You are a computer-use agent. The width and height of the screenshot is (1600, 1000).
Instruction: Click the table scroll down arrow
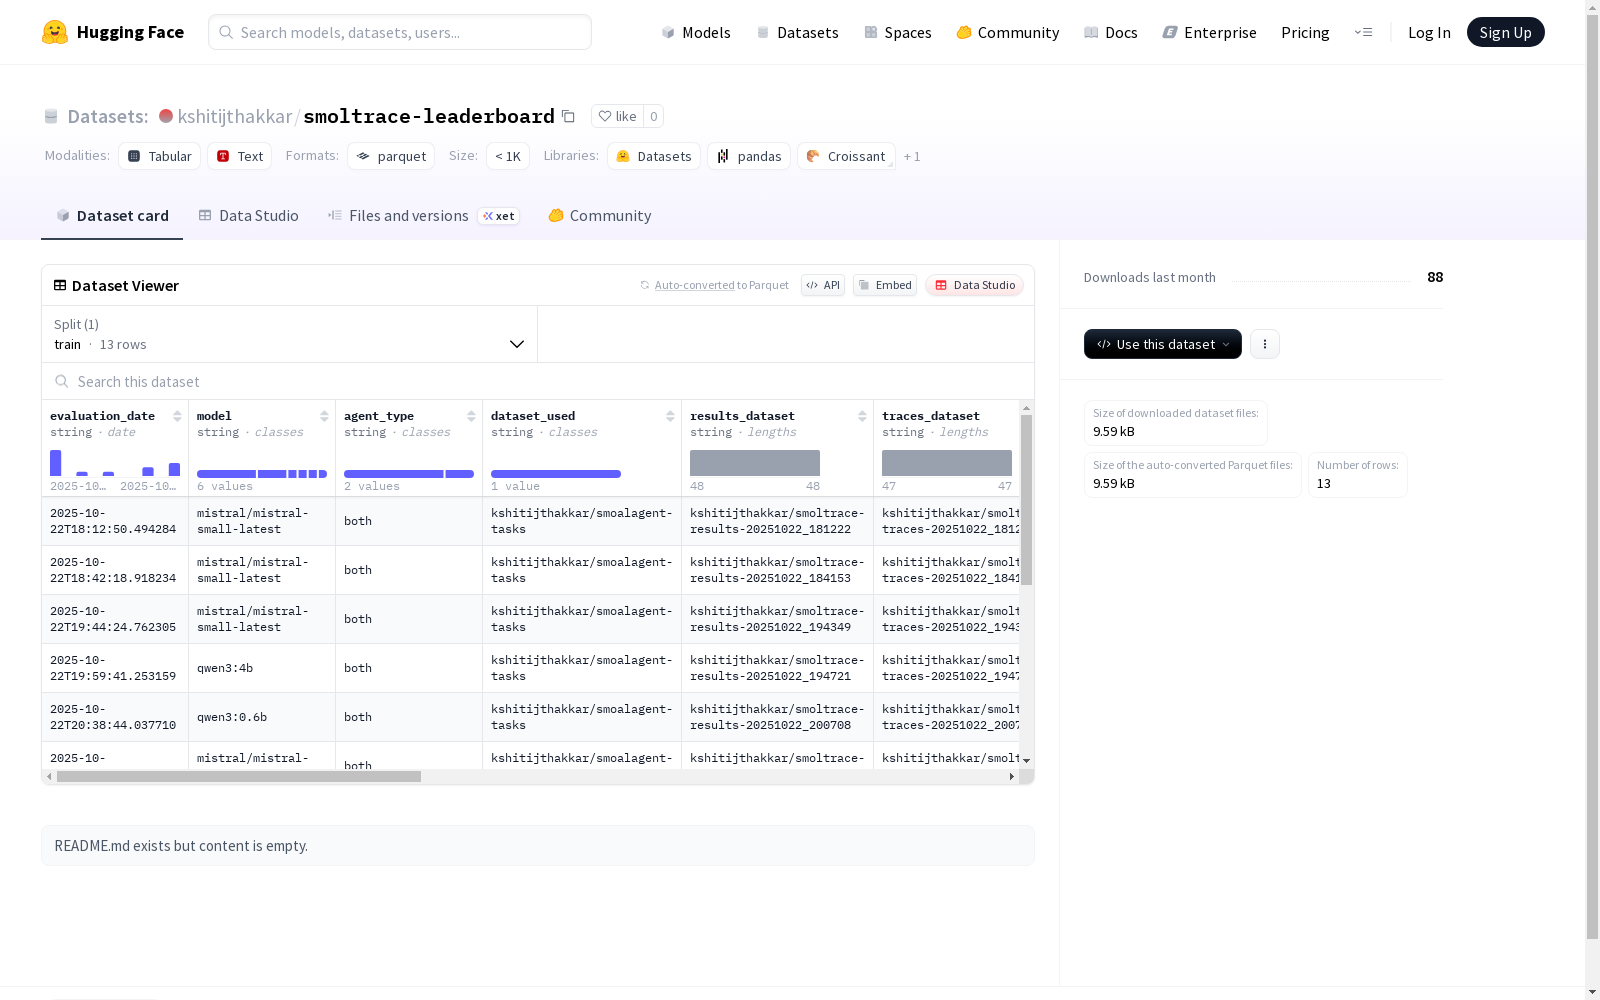point(1026,761)
